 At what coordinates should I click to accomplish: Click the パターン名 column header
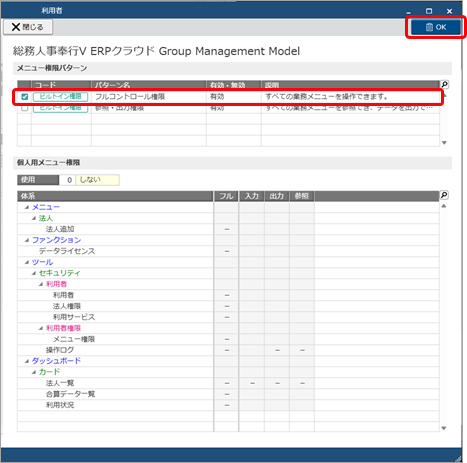point(149,85)
